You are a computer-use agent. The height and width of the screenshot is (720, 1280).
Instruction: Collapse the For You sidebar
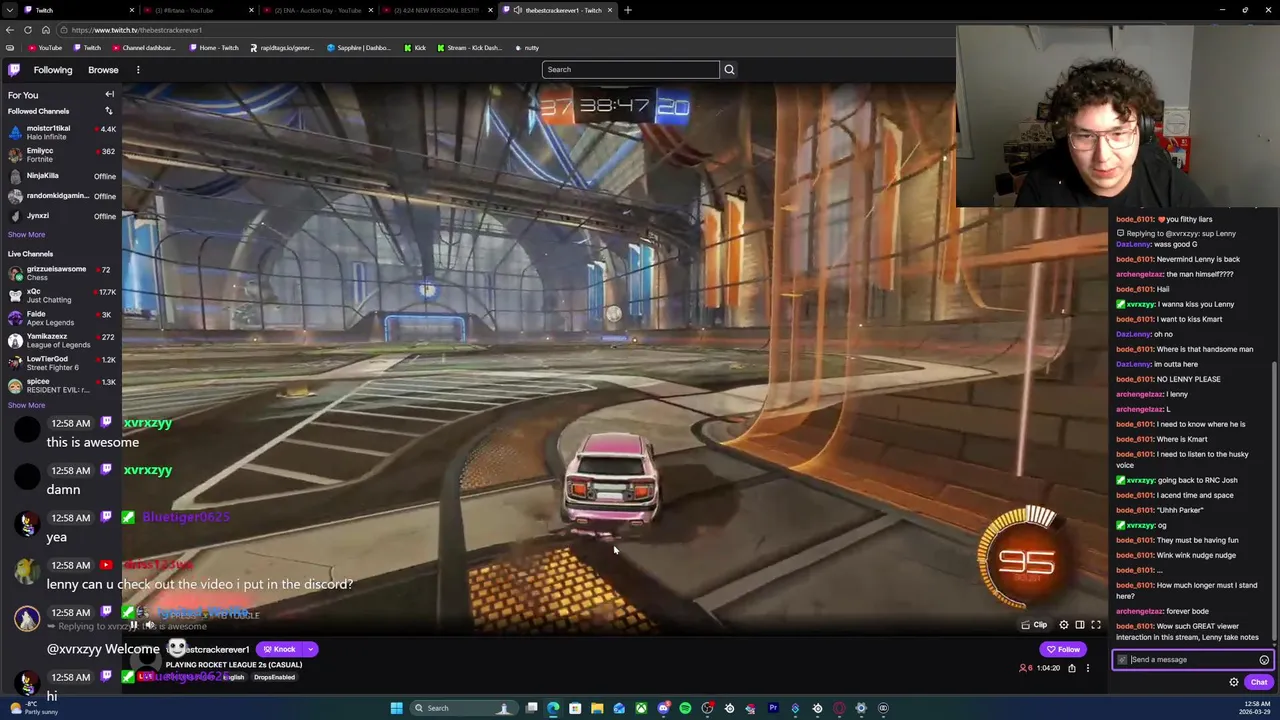pos(109,95)
